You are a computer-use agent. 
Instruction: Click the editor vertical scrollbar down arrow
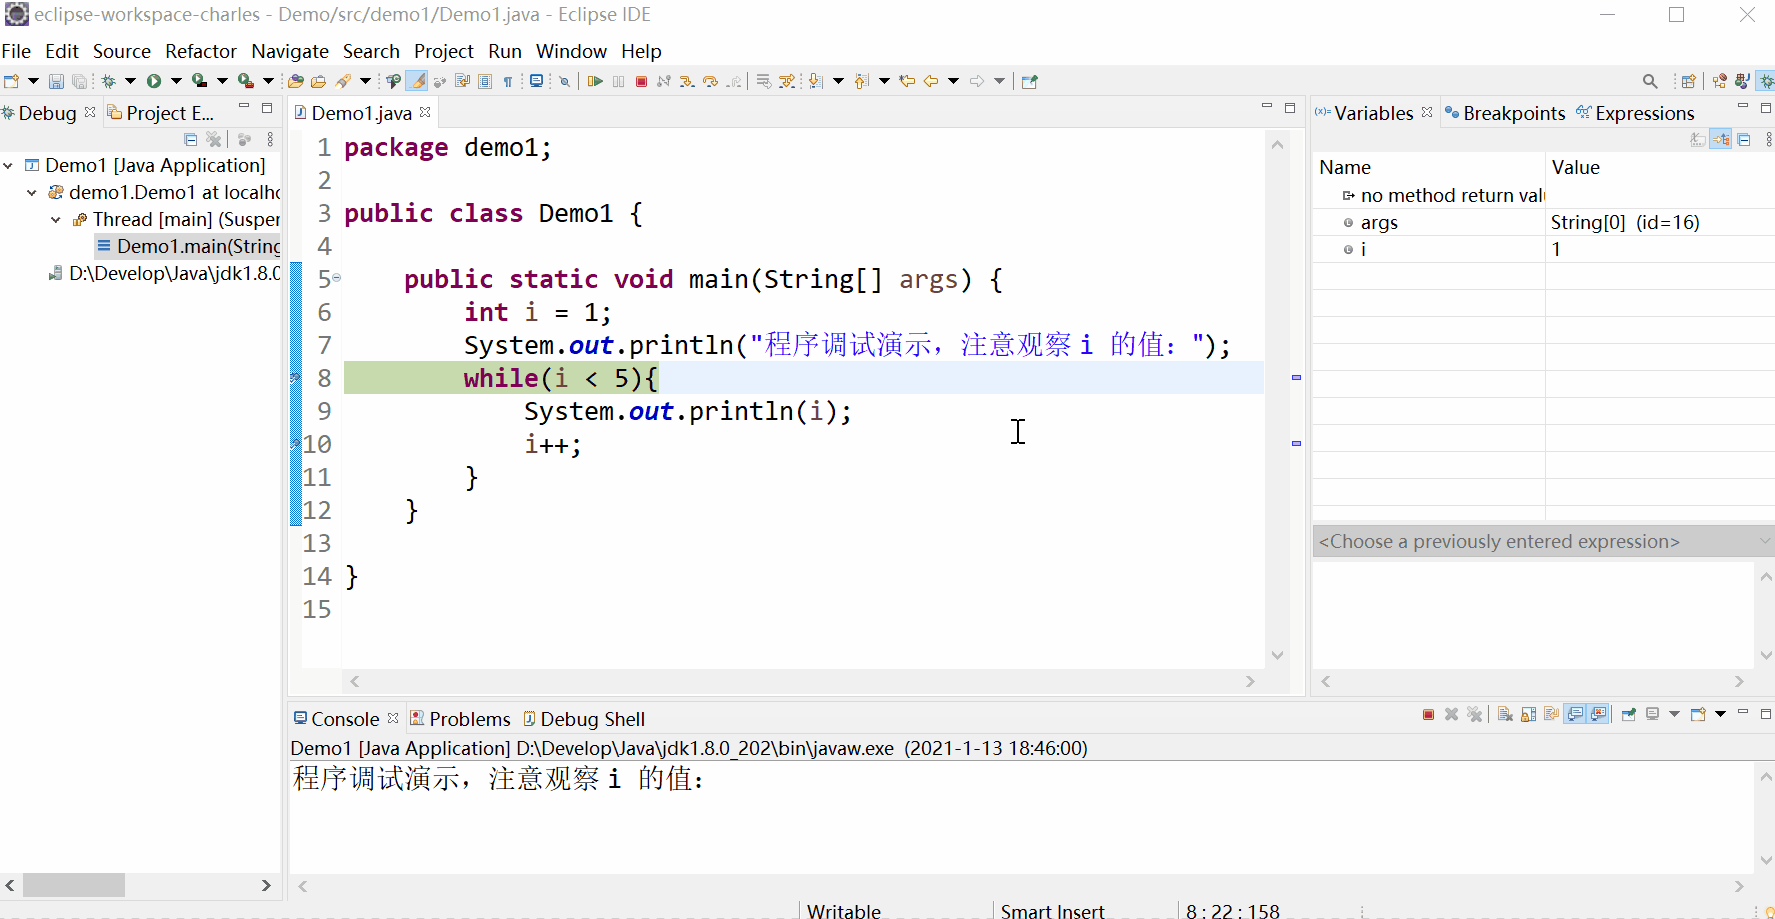coord(1277,655)
